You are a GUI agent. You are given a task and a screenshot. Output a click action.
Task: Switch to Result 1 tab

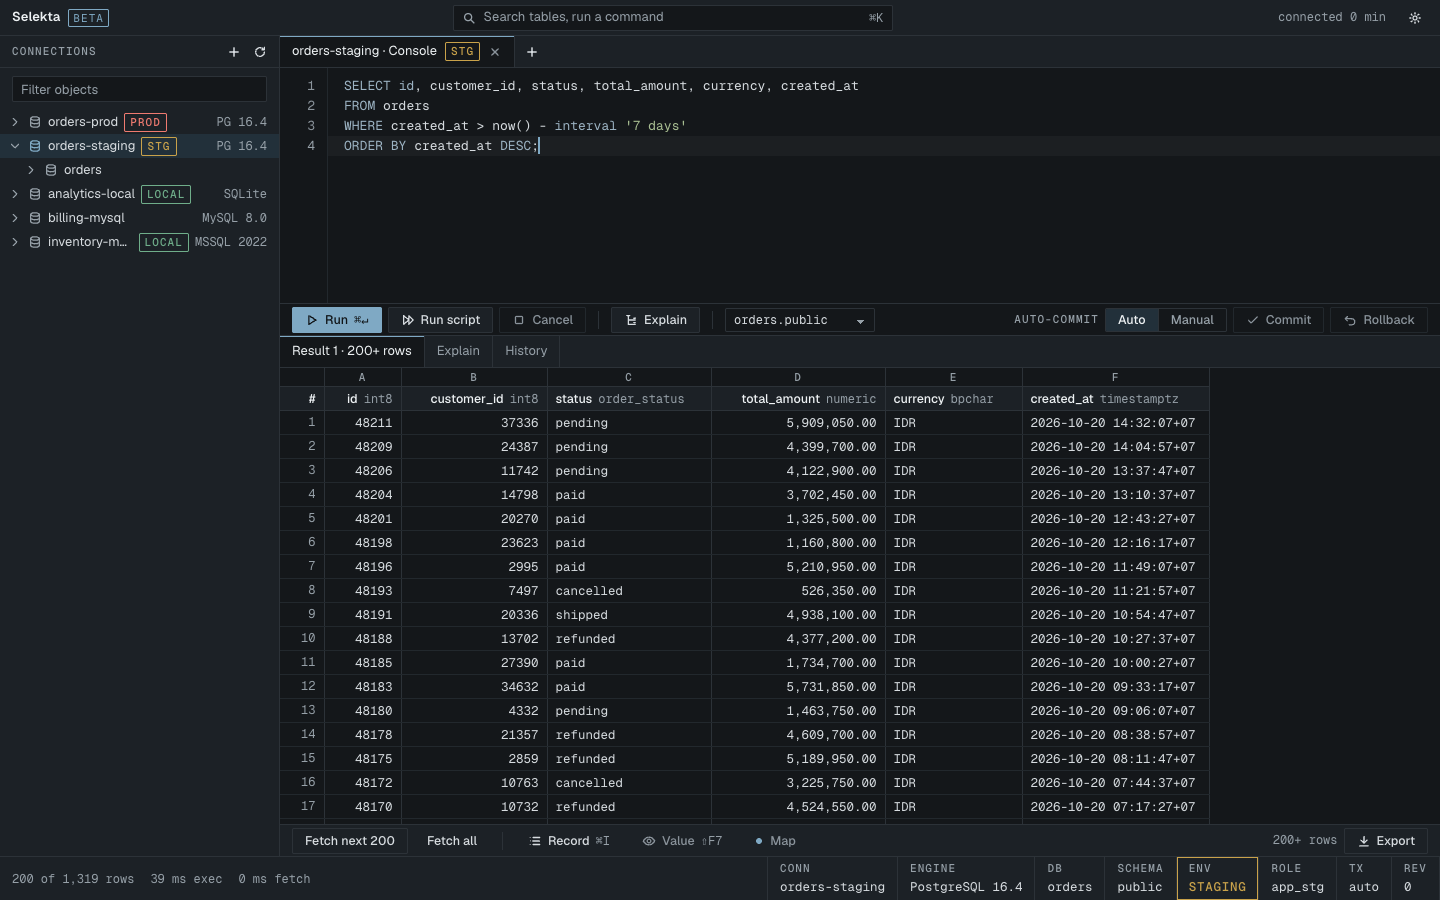[x=352, y=351]
